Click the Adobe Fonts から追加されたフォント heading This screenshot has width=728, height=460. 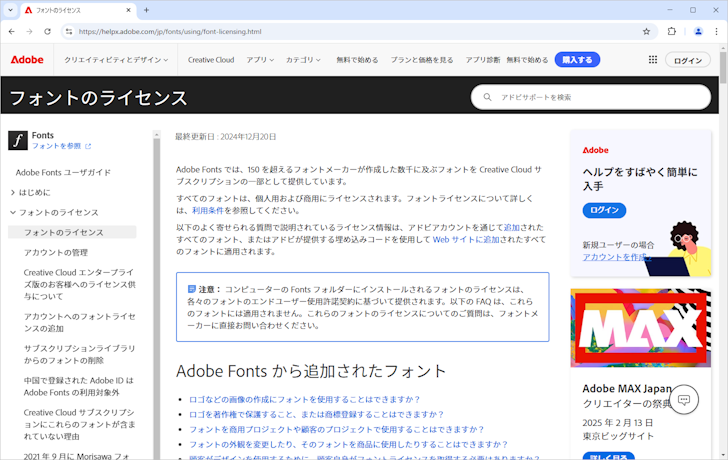pyautogui.click(x=311, y=371)
